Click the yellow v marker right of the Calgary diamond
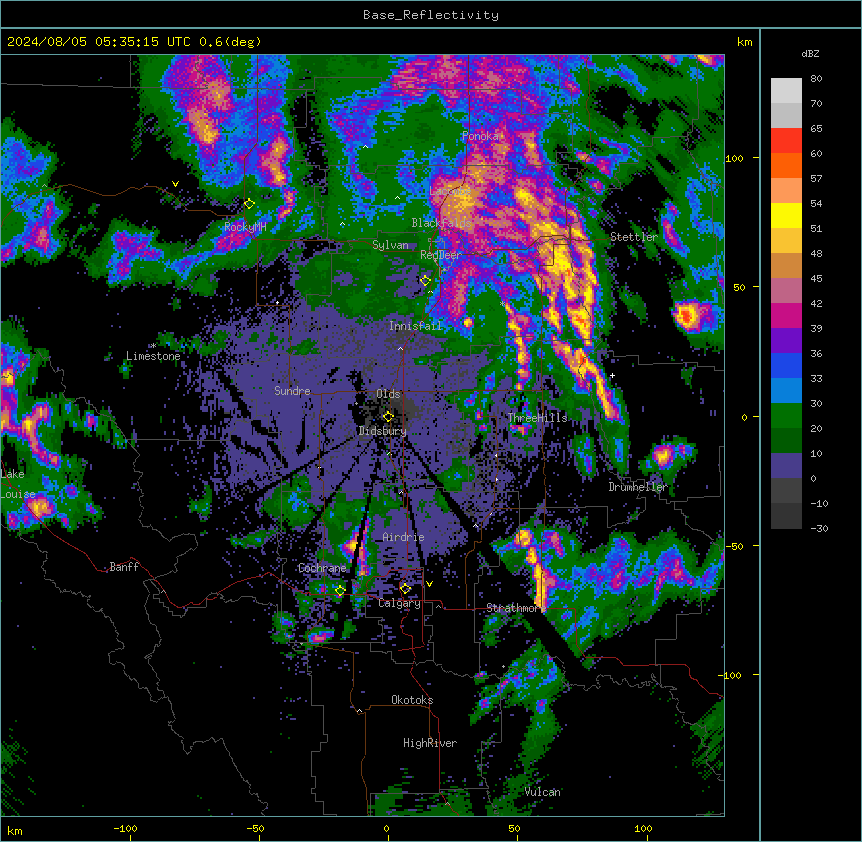862x842 pixels. point(429,584)
